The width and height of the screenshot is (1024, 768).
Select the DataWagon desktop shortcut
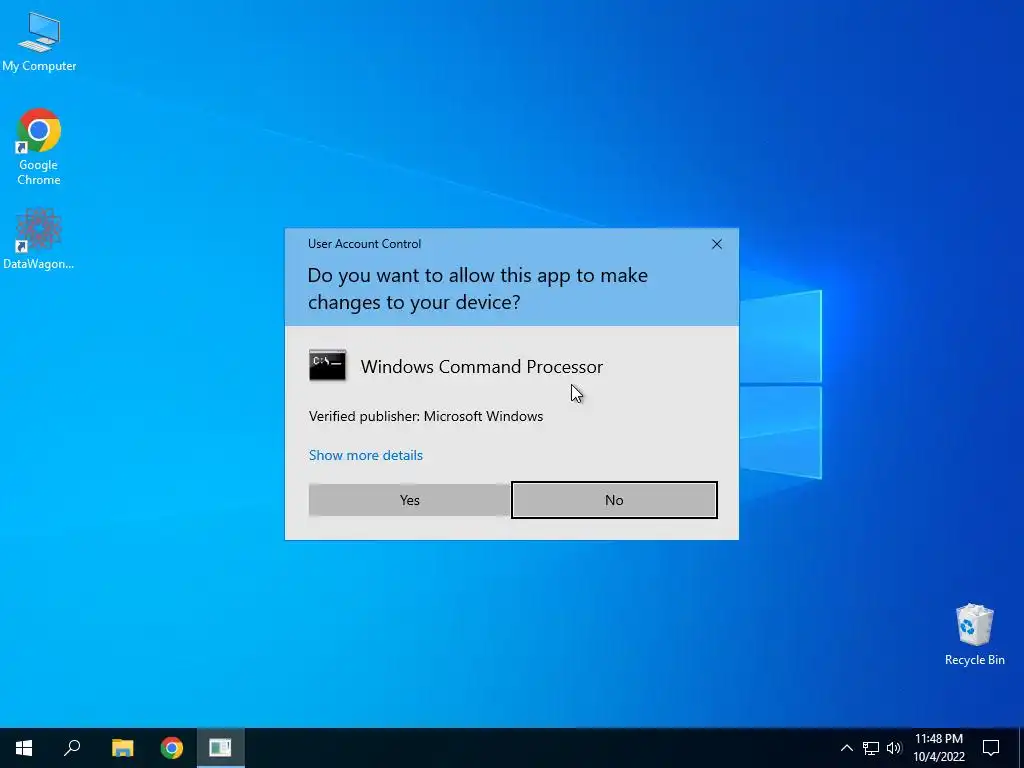[x=39, y=239]
